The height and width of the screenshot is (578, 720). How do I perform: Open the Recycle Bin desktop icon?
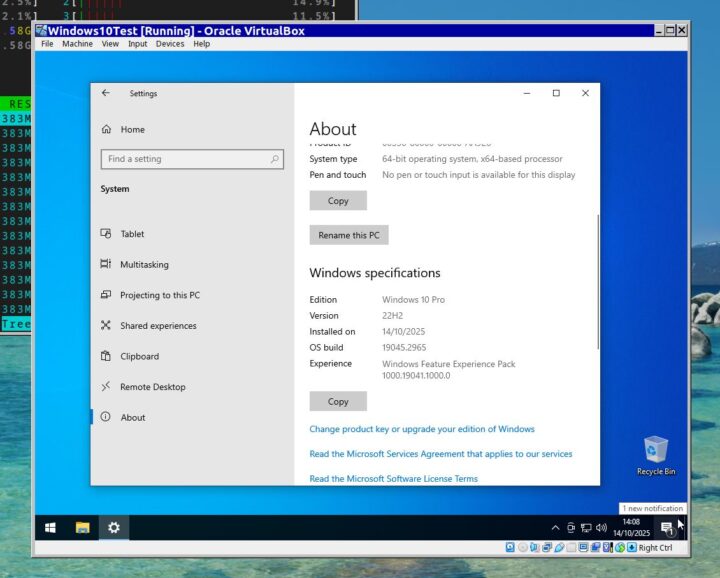656,455
